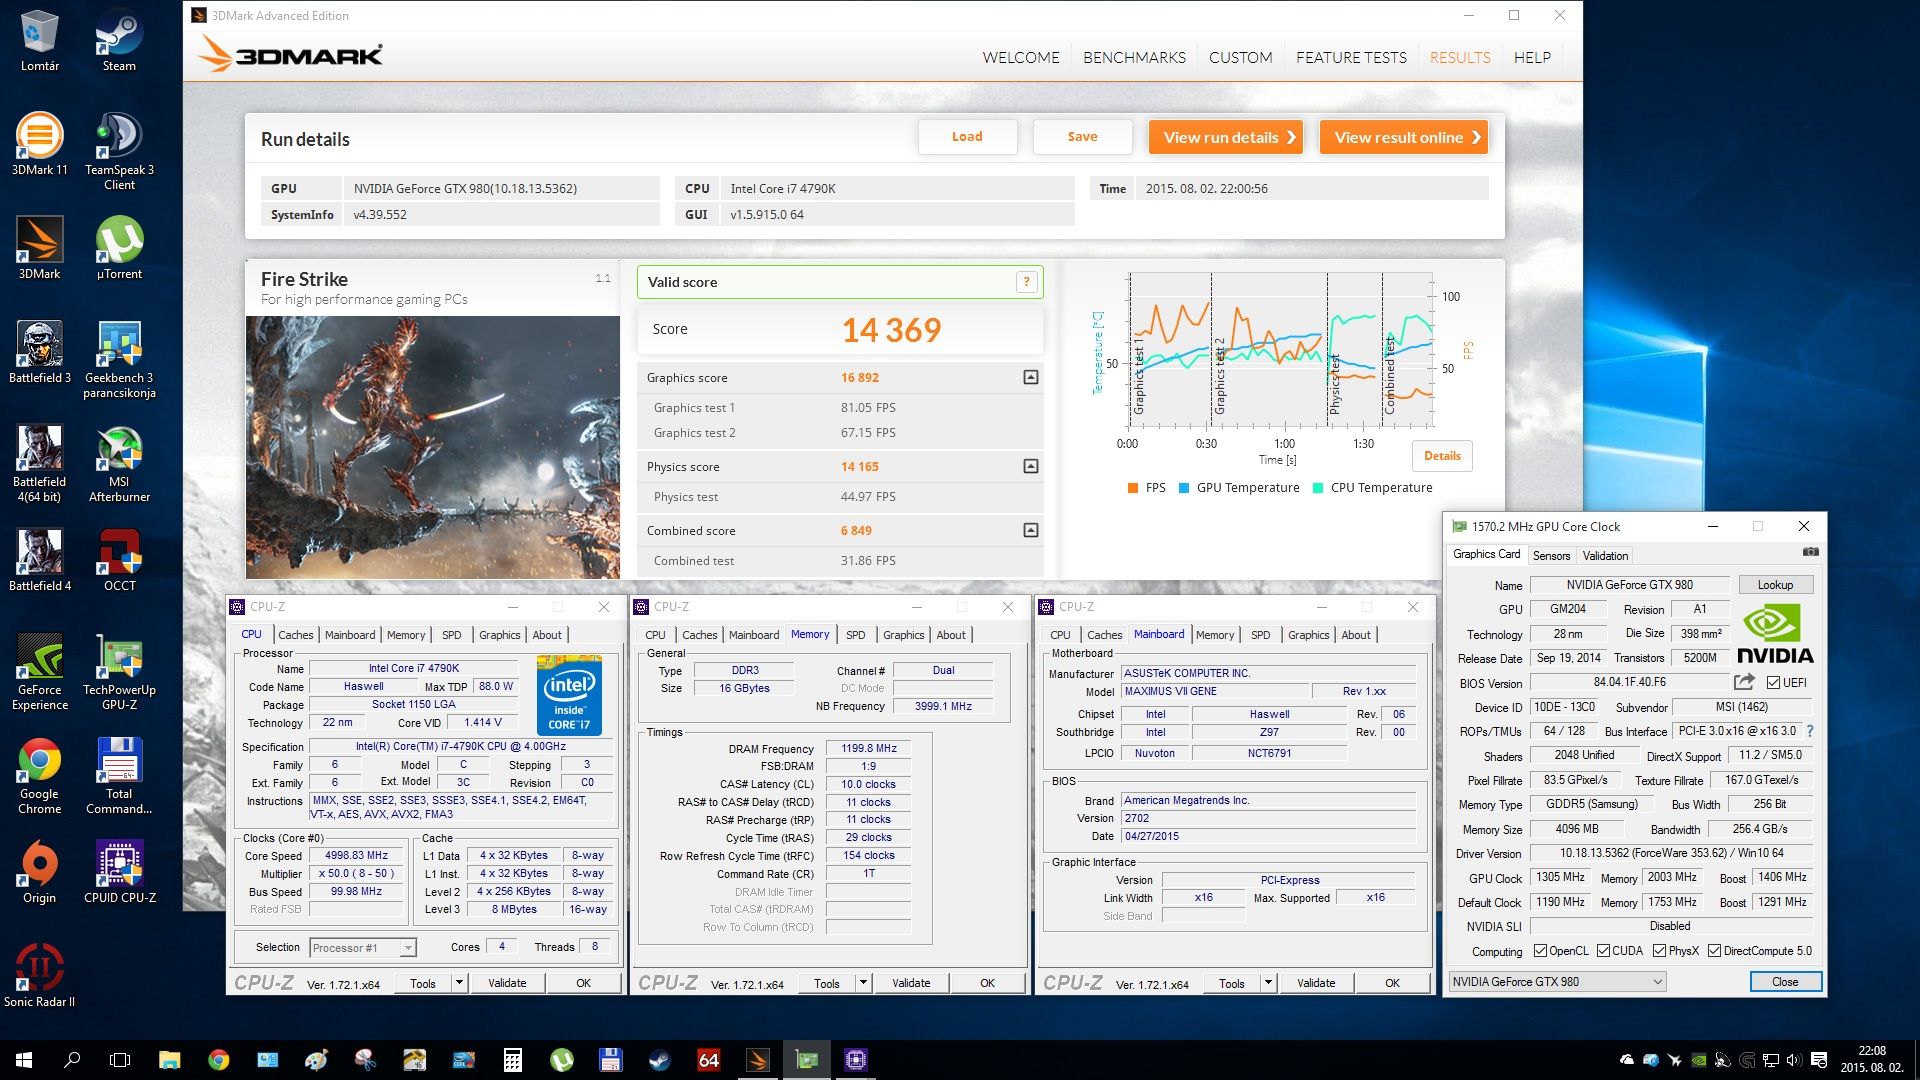Click the Fire Strike preview image
Screen dimensions: 1920x1080
click(432, 446)
